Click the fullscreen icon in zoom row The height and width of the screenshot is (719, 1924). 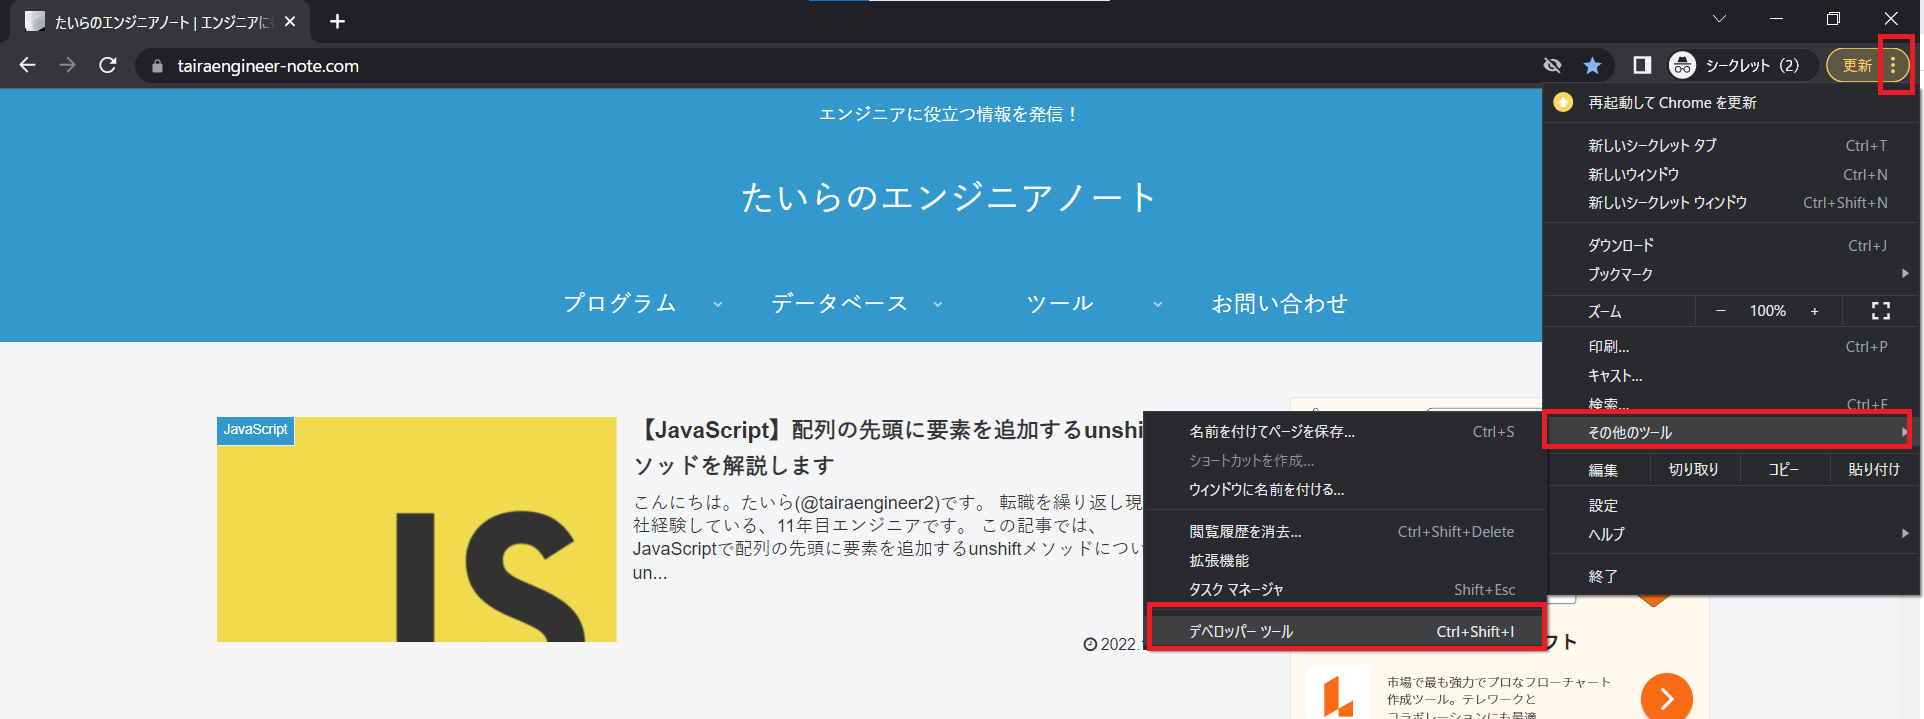click(x=1880, y=311)
